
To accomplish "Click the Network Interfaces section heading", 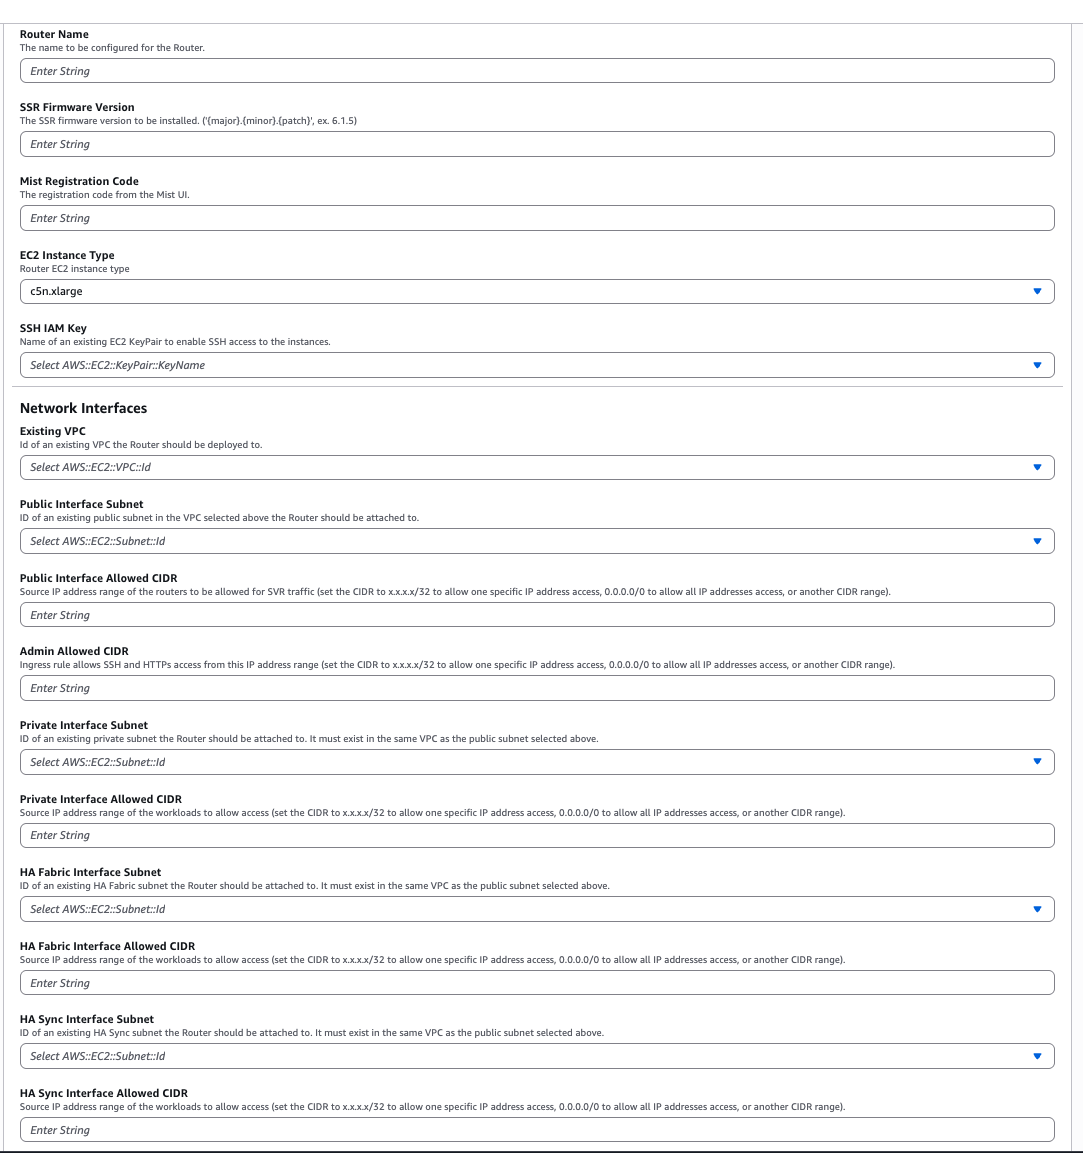I will (85, 408).
